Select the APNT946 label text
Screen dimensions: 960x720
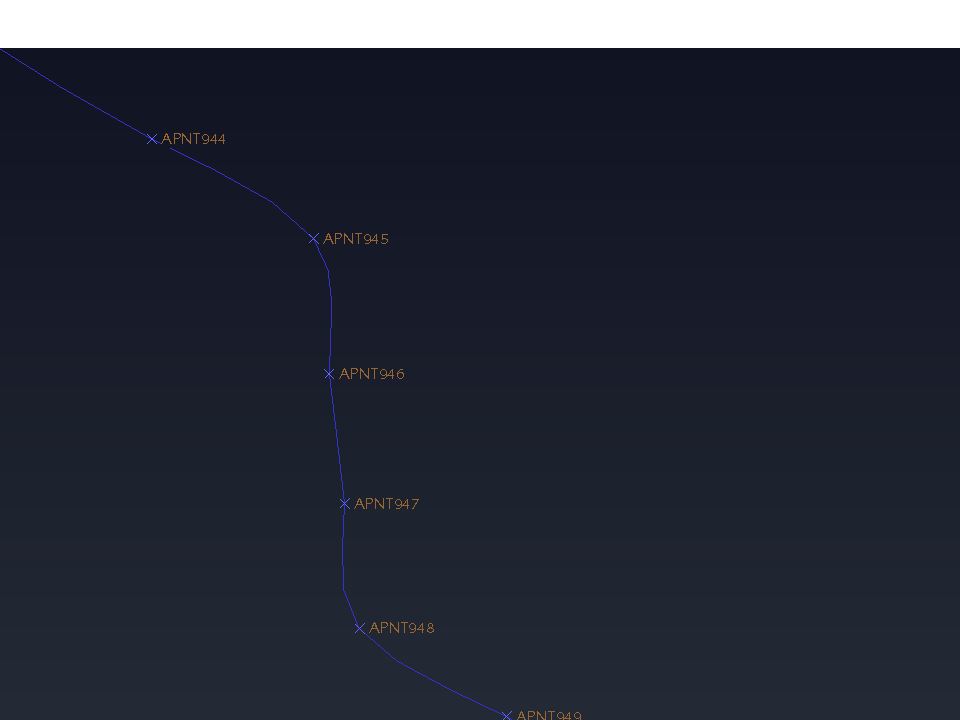pyautogui.click(x=372, y=373)
